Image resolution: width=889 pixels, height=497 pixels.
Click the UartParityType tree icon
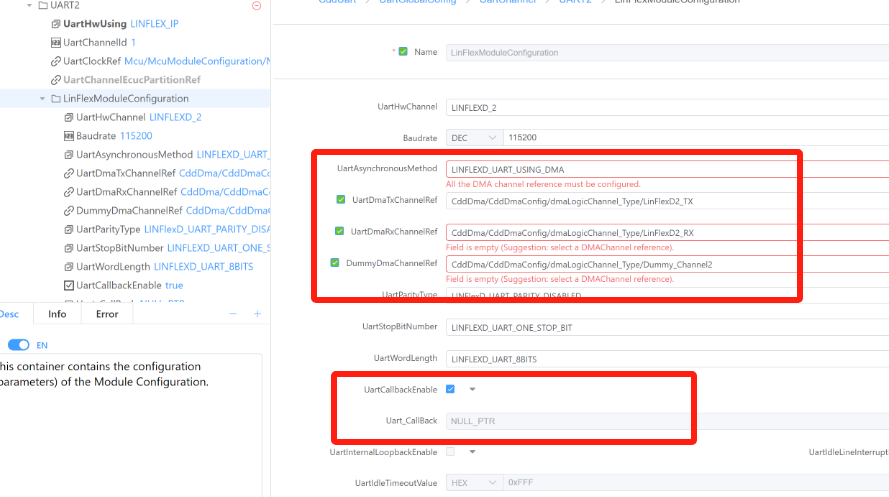(69, 230)
